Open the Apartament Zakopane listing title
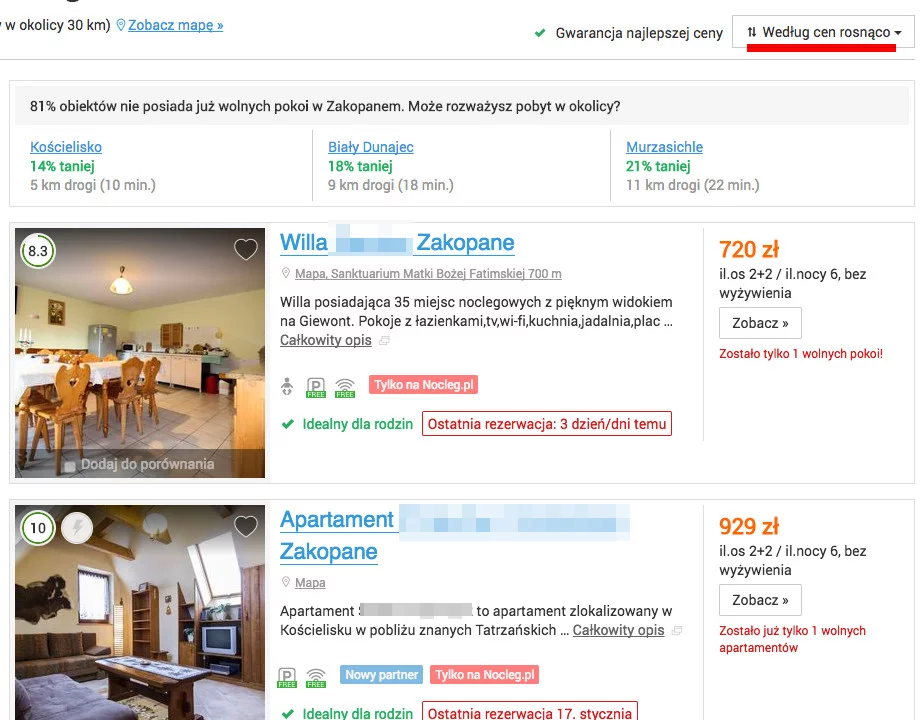 coord(455,535)
